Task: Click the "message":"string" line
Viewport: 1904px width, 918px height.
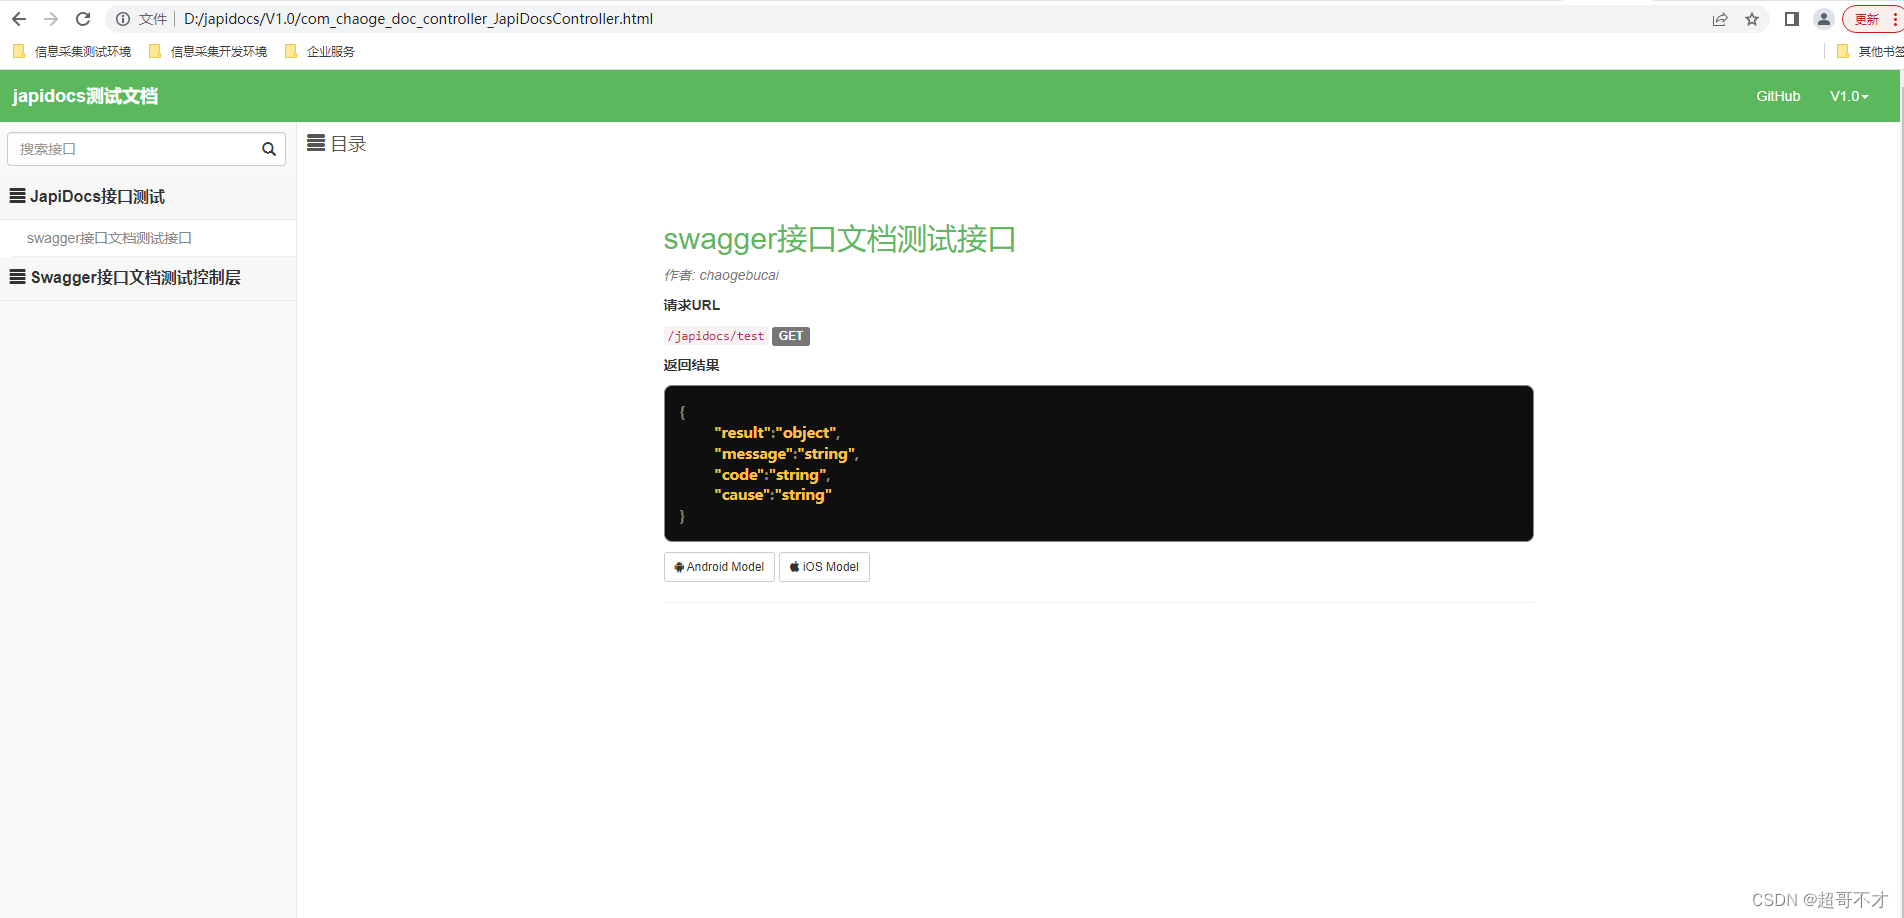Action: (x=787, y=454)
